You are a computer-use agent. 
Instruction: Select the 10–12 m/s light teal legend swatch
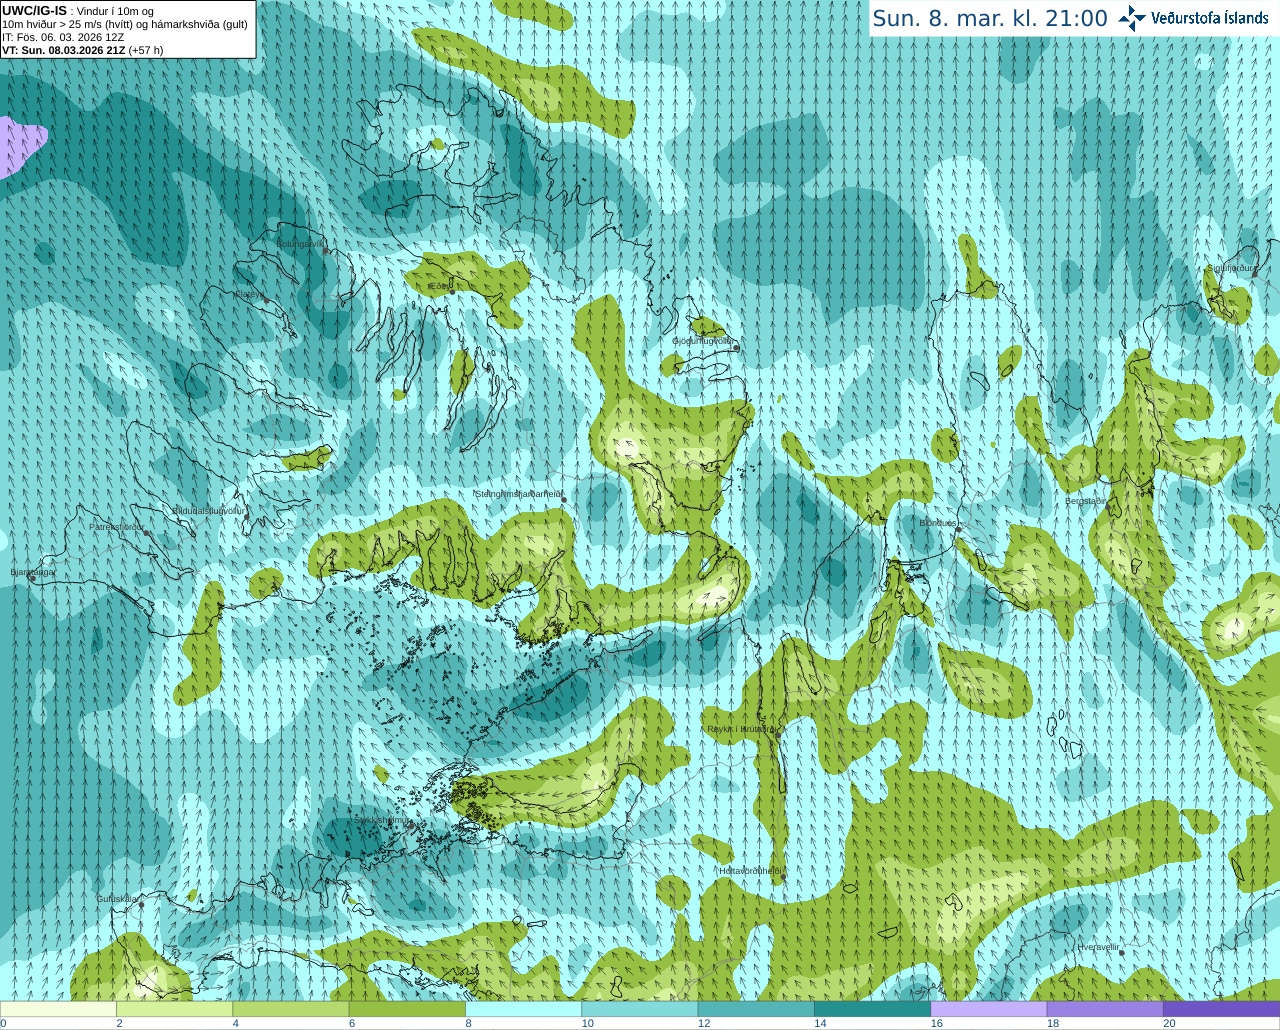coord(639,1009)
